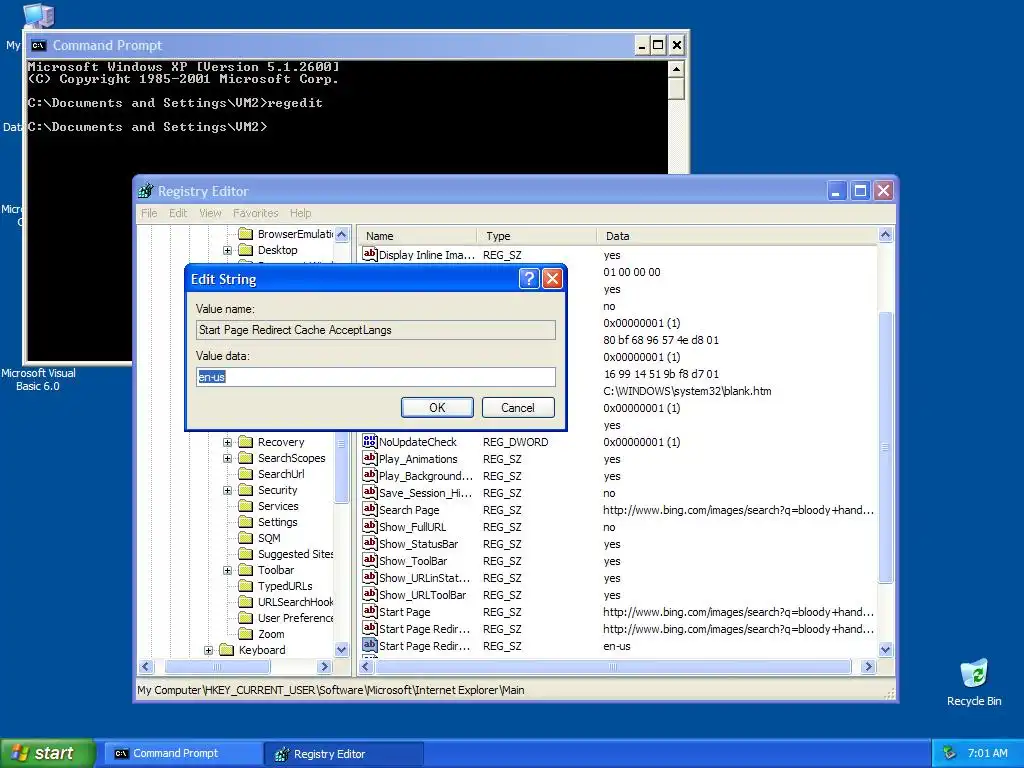Click Registry Editor taskbar button
This screenshot has width=1024, height=768.
click(x=344, y=754)
